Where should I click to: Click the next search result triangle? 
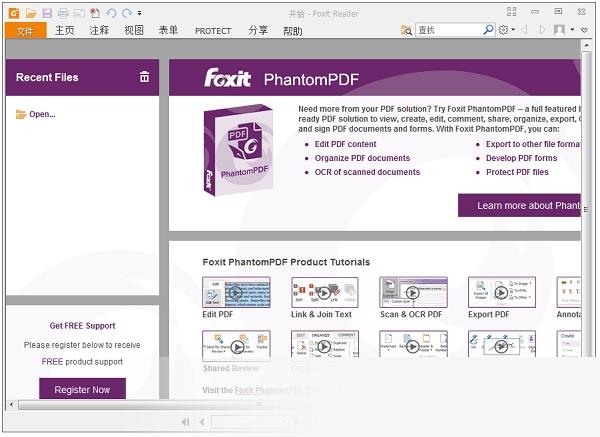pyautogui.click(x=542, y=30)
